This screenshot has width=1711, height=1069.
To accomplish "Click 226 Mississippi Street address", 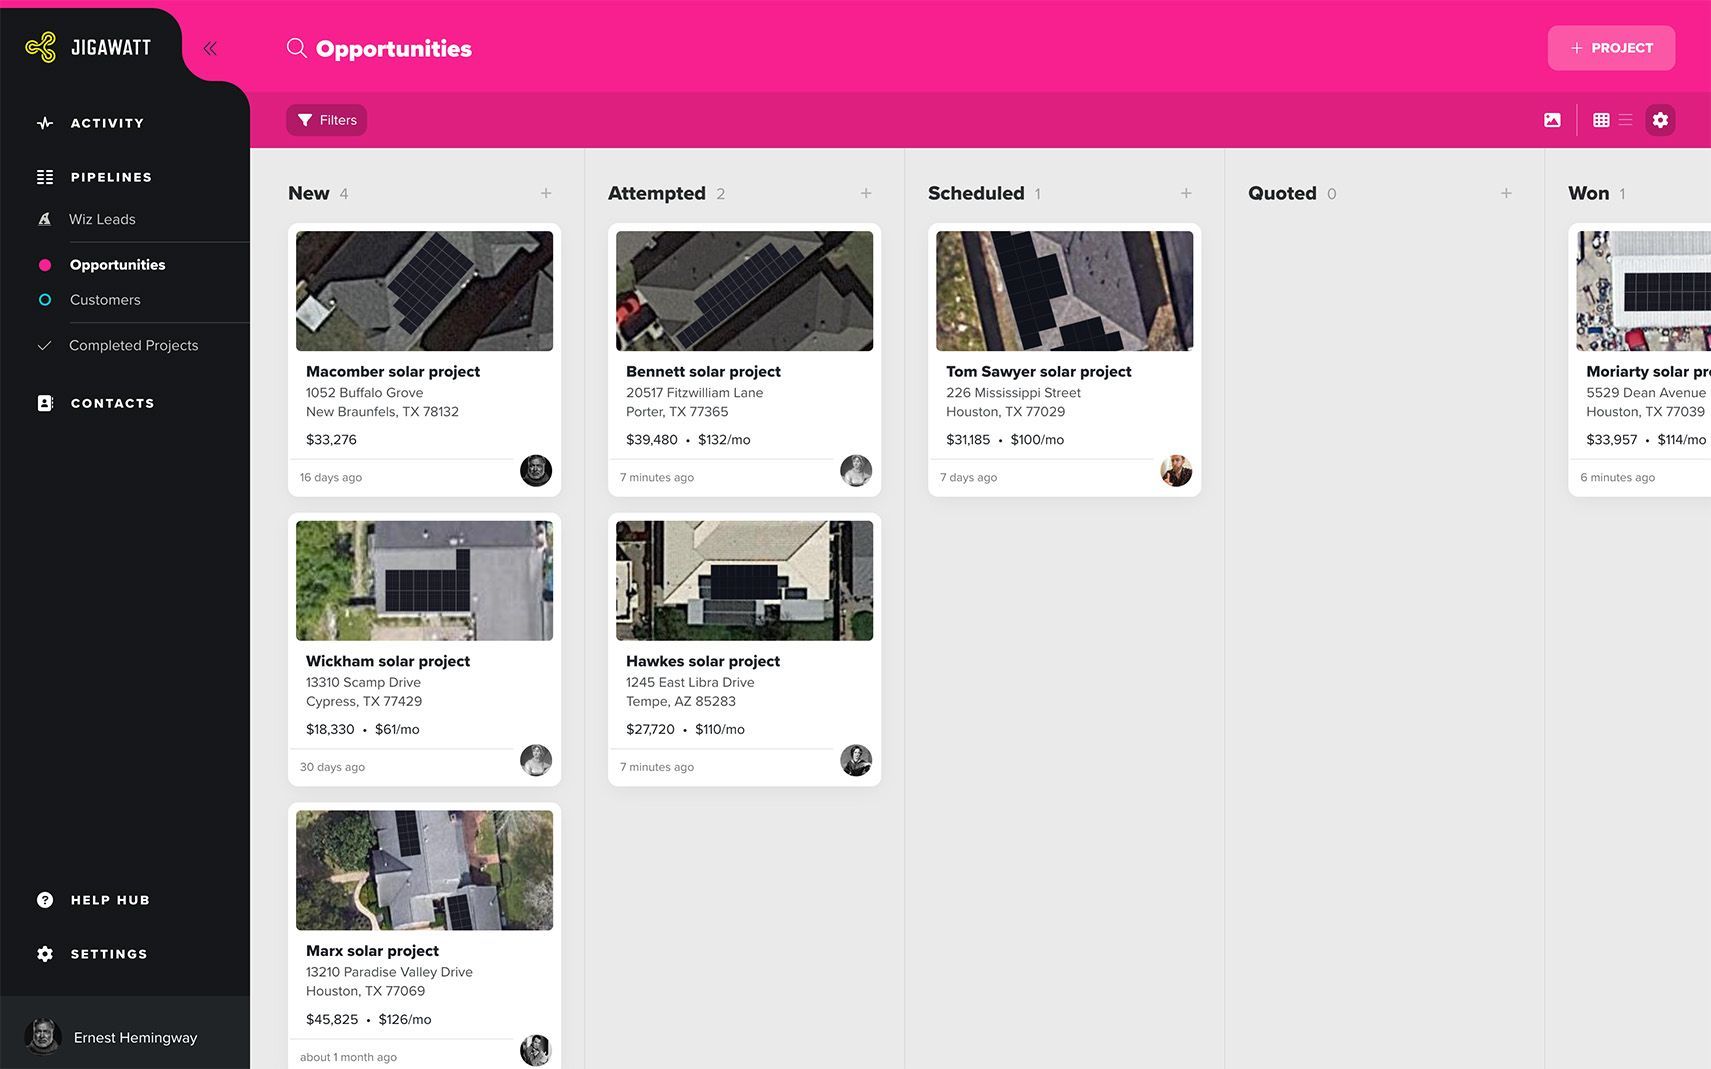I will tap(1013, 392).
